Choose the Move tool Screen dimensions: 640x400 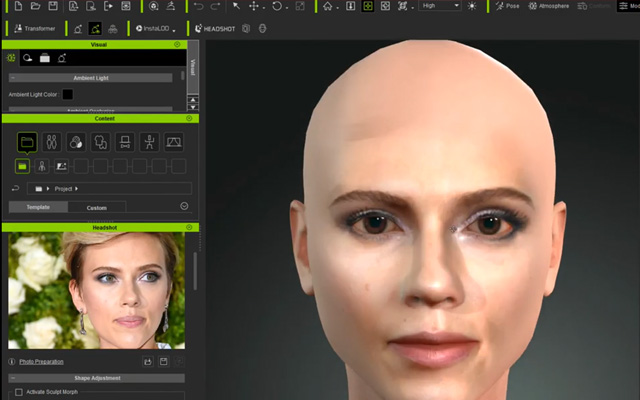[254, 6]
